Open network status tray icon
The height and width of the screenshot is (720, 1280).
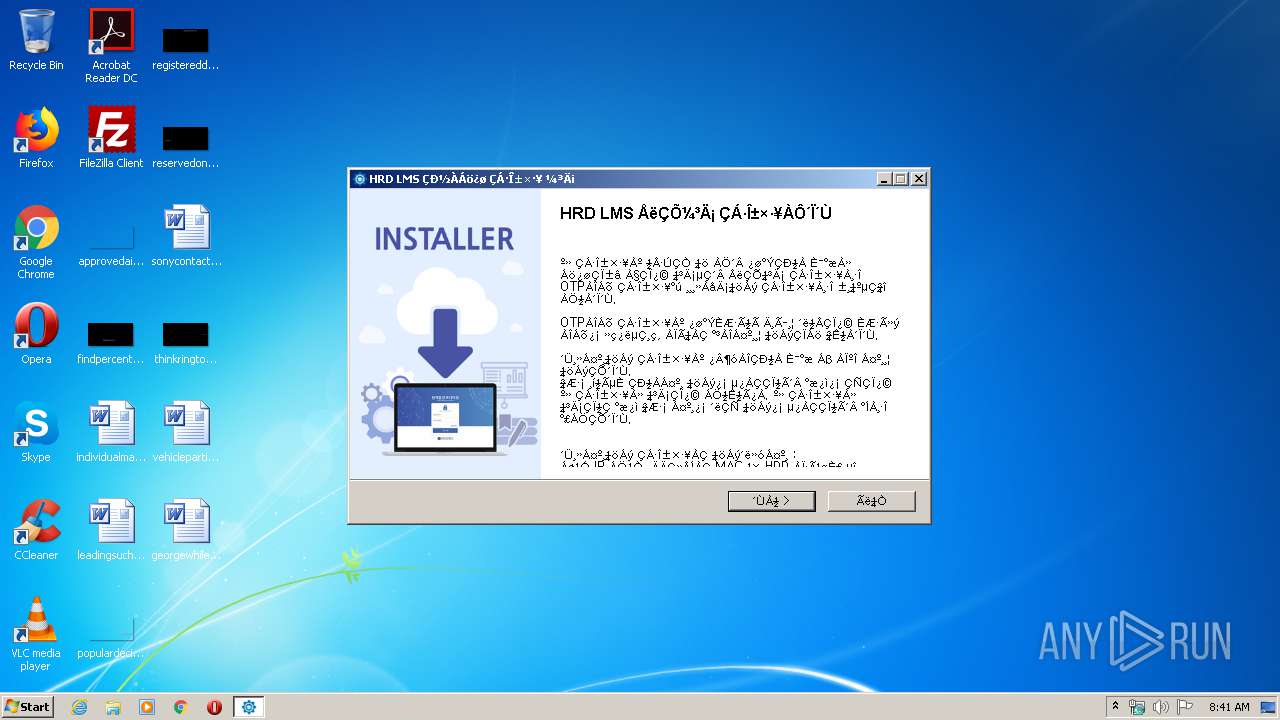click(1137, 707)
